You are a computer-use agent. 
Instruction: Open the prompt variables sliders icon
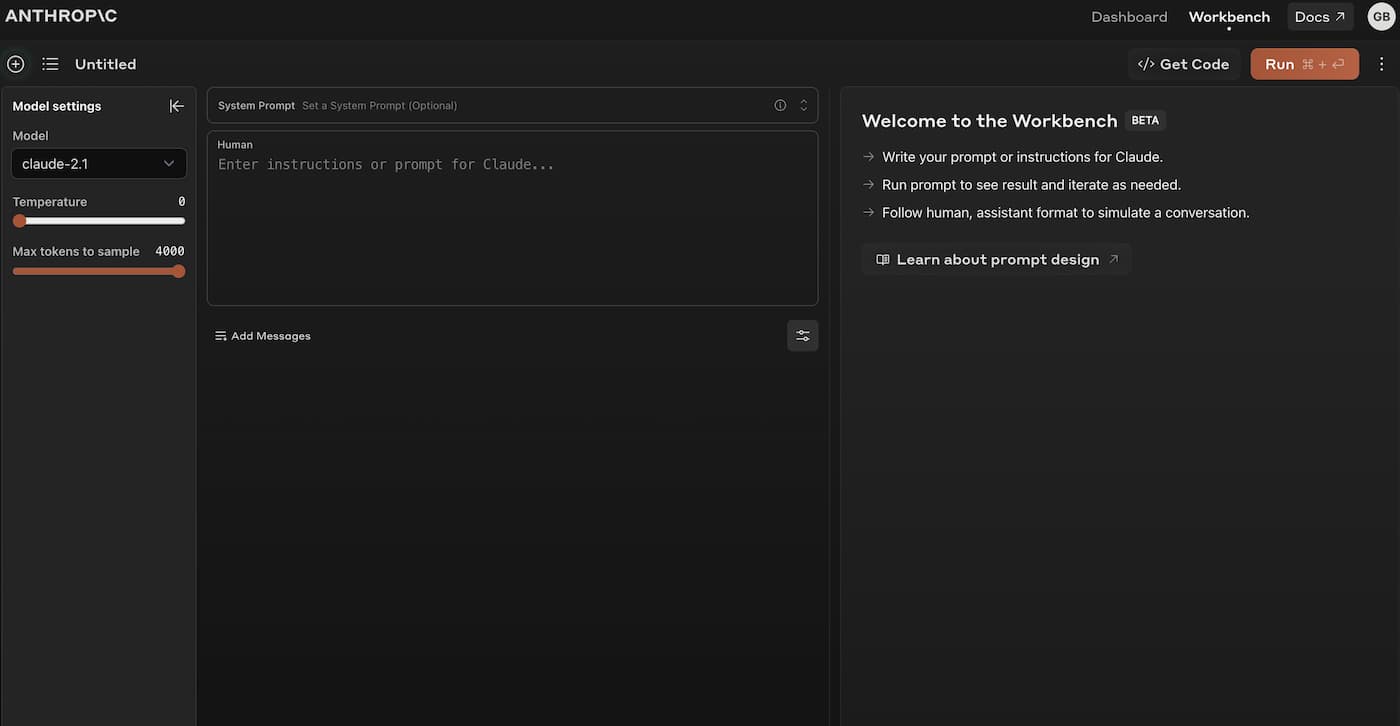pyautogui.click(x=803, y=336)
